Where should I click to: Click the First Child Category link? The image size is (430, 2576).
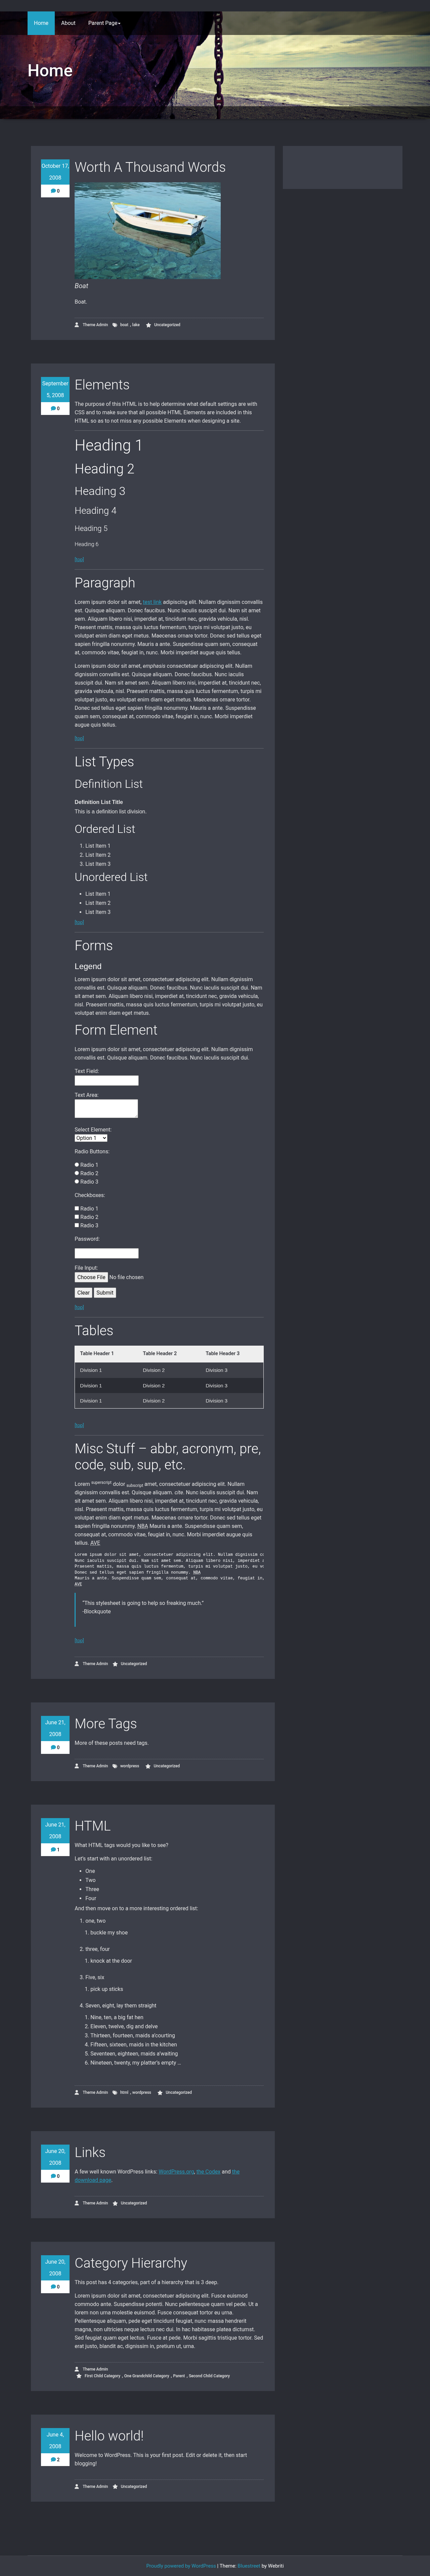[102, 2376]
